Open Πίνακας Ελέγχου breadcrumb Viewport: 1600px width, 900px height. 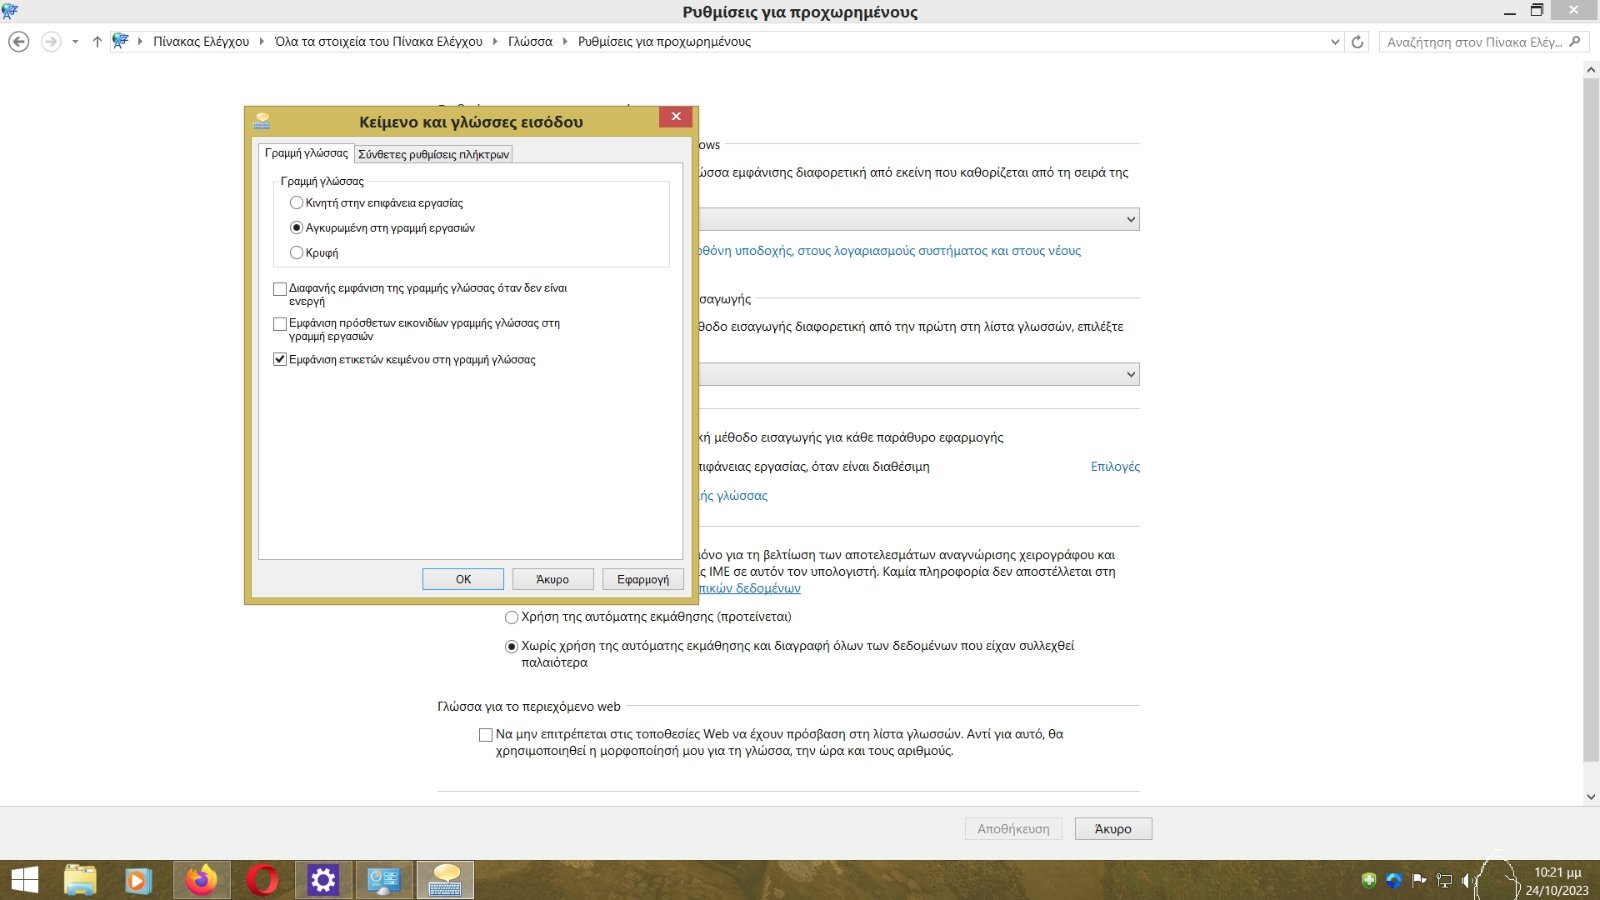pyautogui.click(x=201, y=42)
